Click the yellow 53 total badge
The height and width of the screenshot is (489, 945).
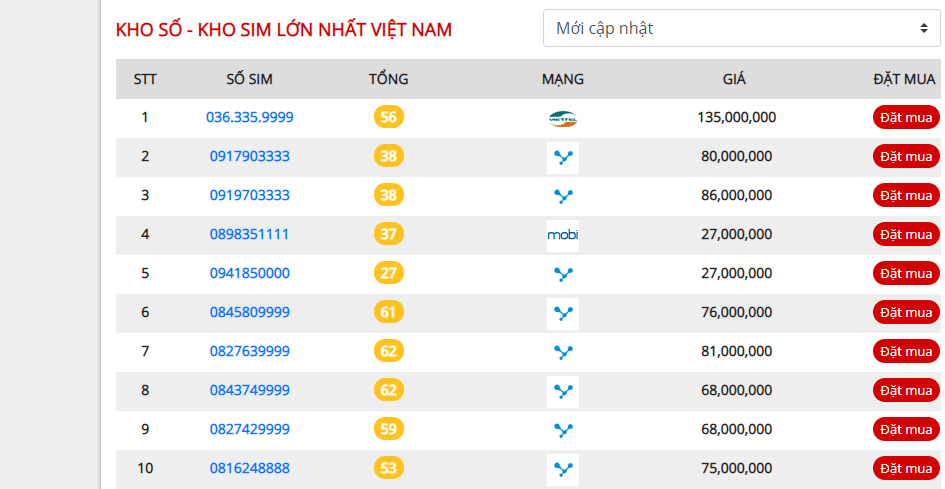coord(389,469)
